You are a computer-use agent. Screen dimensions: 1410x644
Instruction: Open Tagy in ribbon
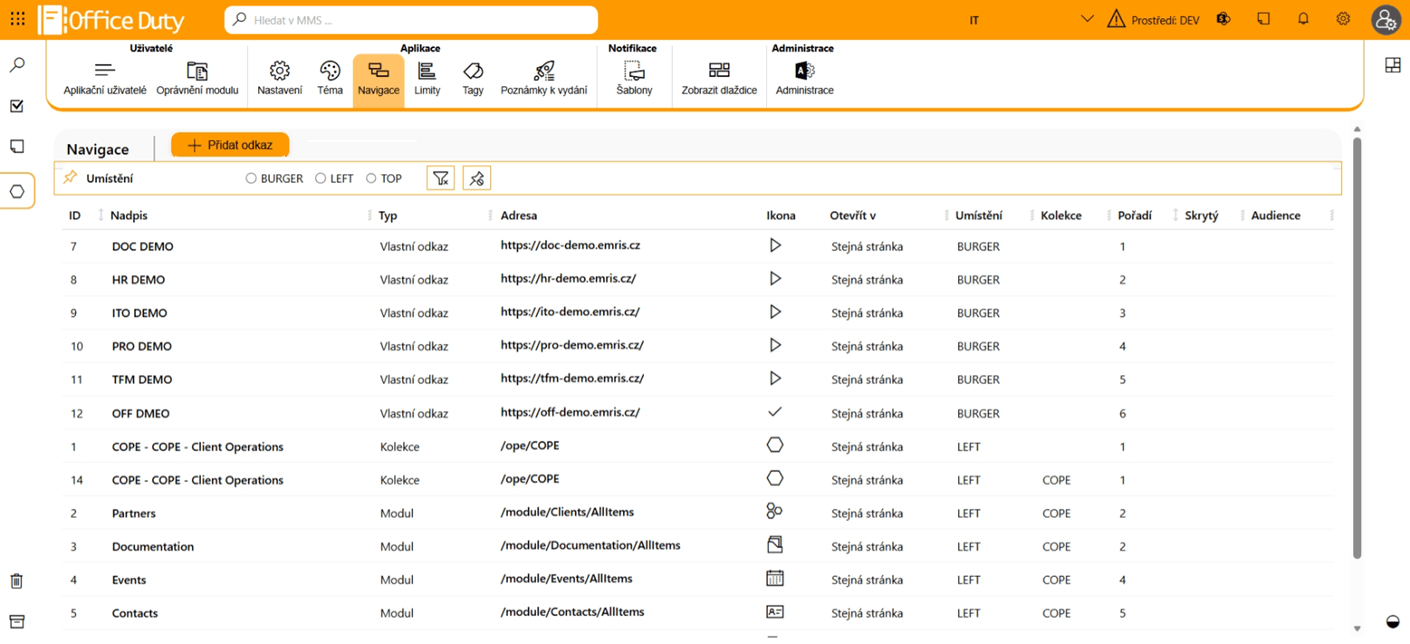tap(473, 78)
